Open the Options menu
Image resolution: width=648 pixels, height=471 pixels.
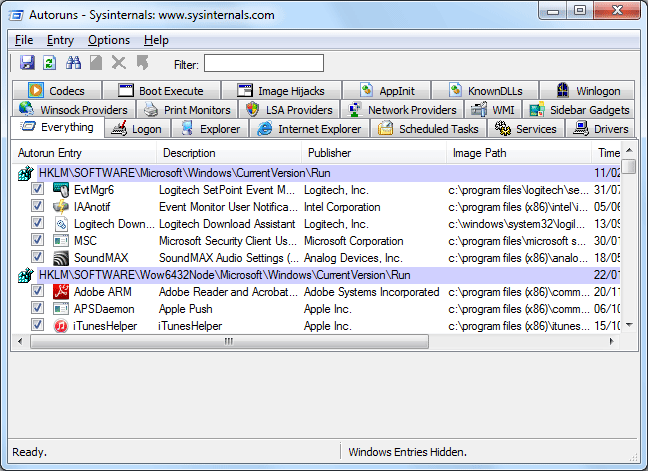(x=109, y=40)
